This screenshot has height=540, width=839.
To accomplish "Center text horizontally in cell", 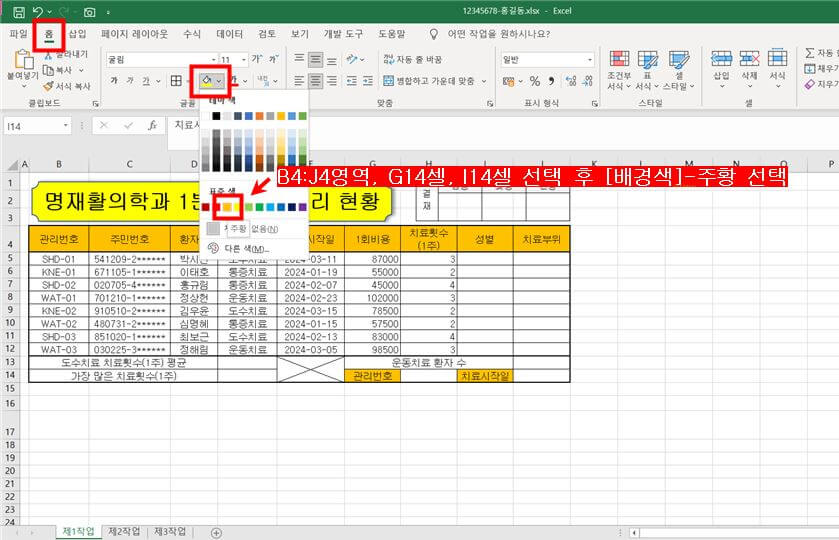I will [x=316, y=81].
